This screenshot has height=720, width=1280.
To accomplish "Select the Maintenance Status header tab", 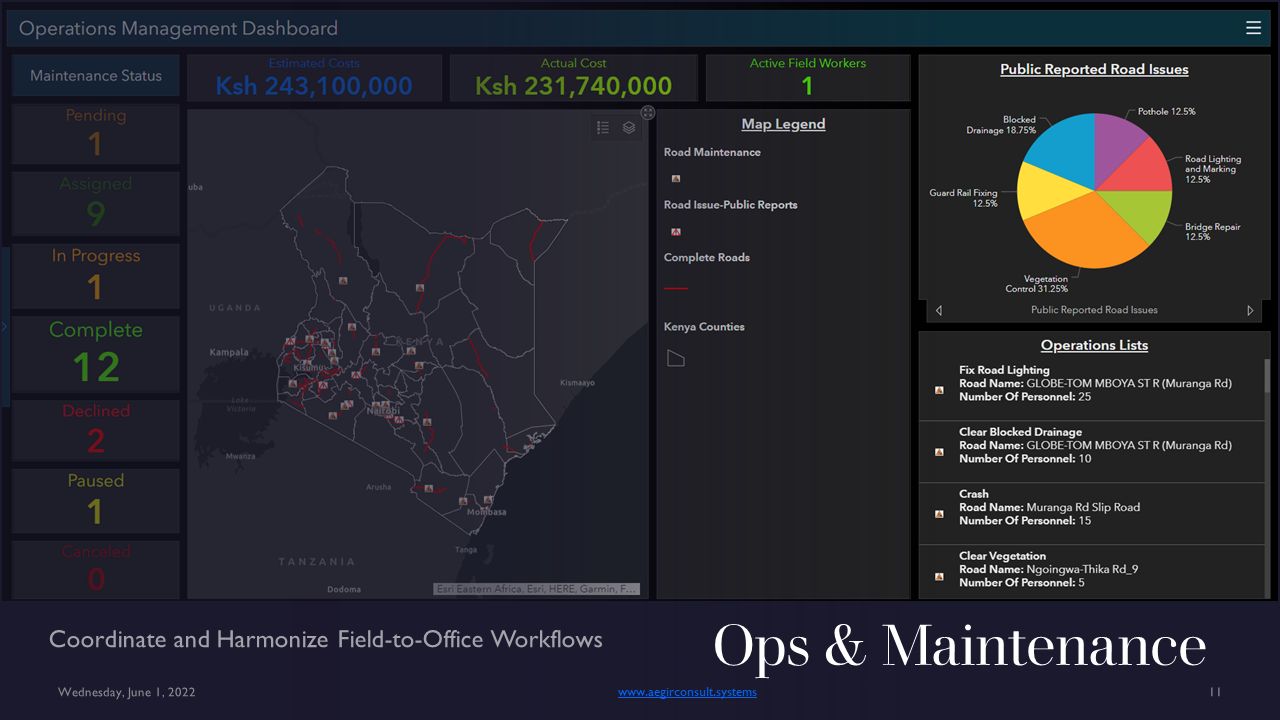I will (x=95, y=75).
